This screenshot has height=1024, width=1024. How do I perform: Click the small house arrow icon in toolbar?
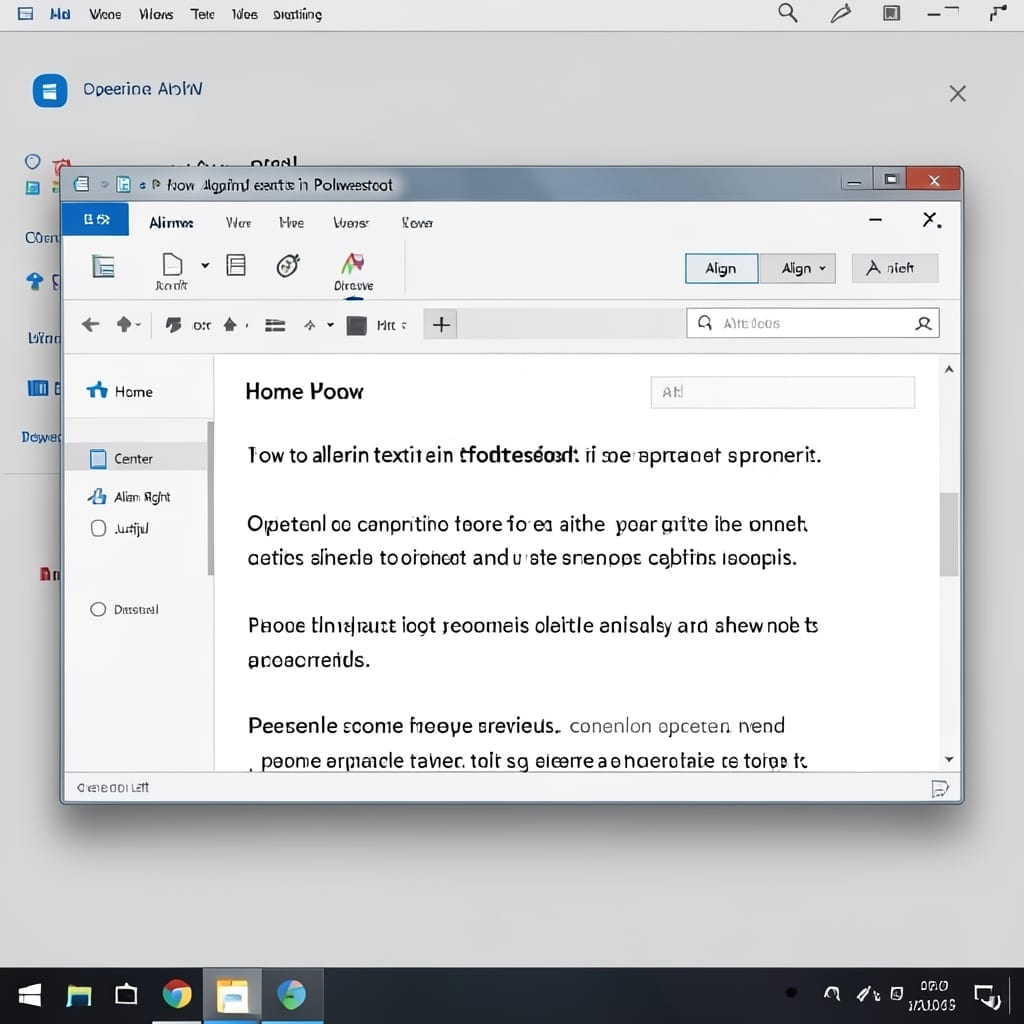point(230,325)
